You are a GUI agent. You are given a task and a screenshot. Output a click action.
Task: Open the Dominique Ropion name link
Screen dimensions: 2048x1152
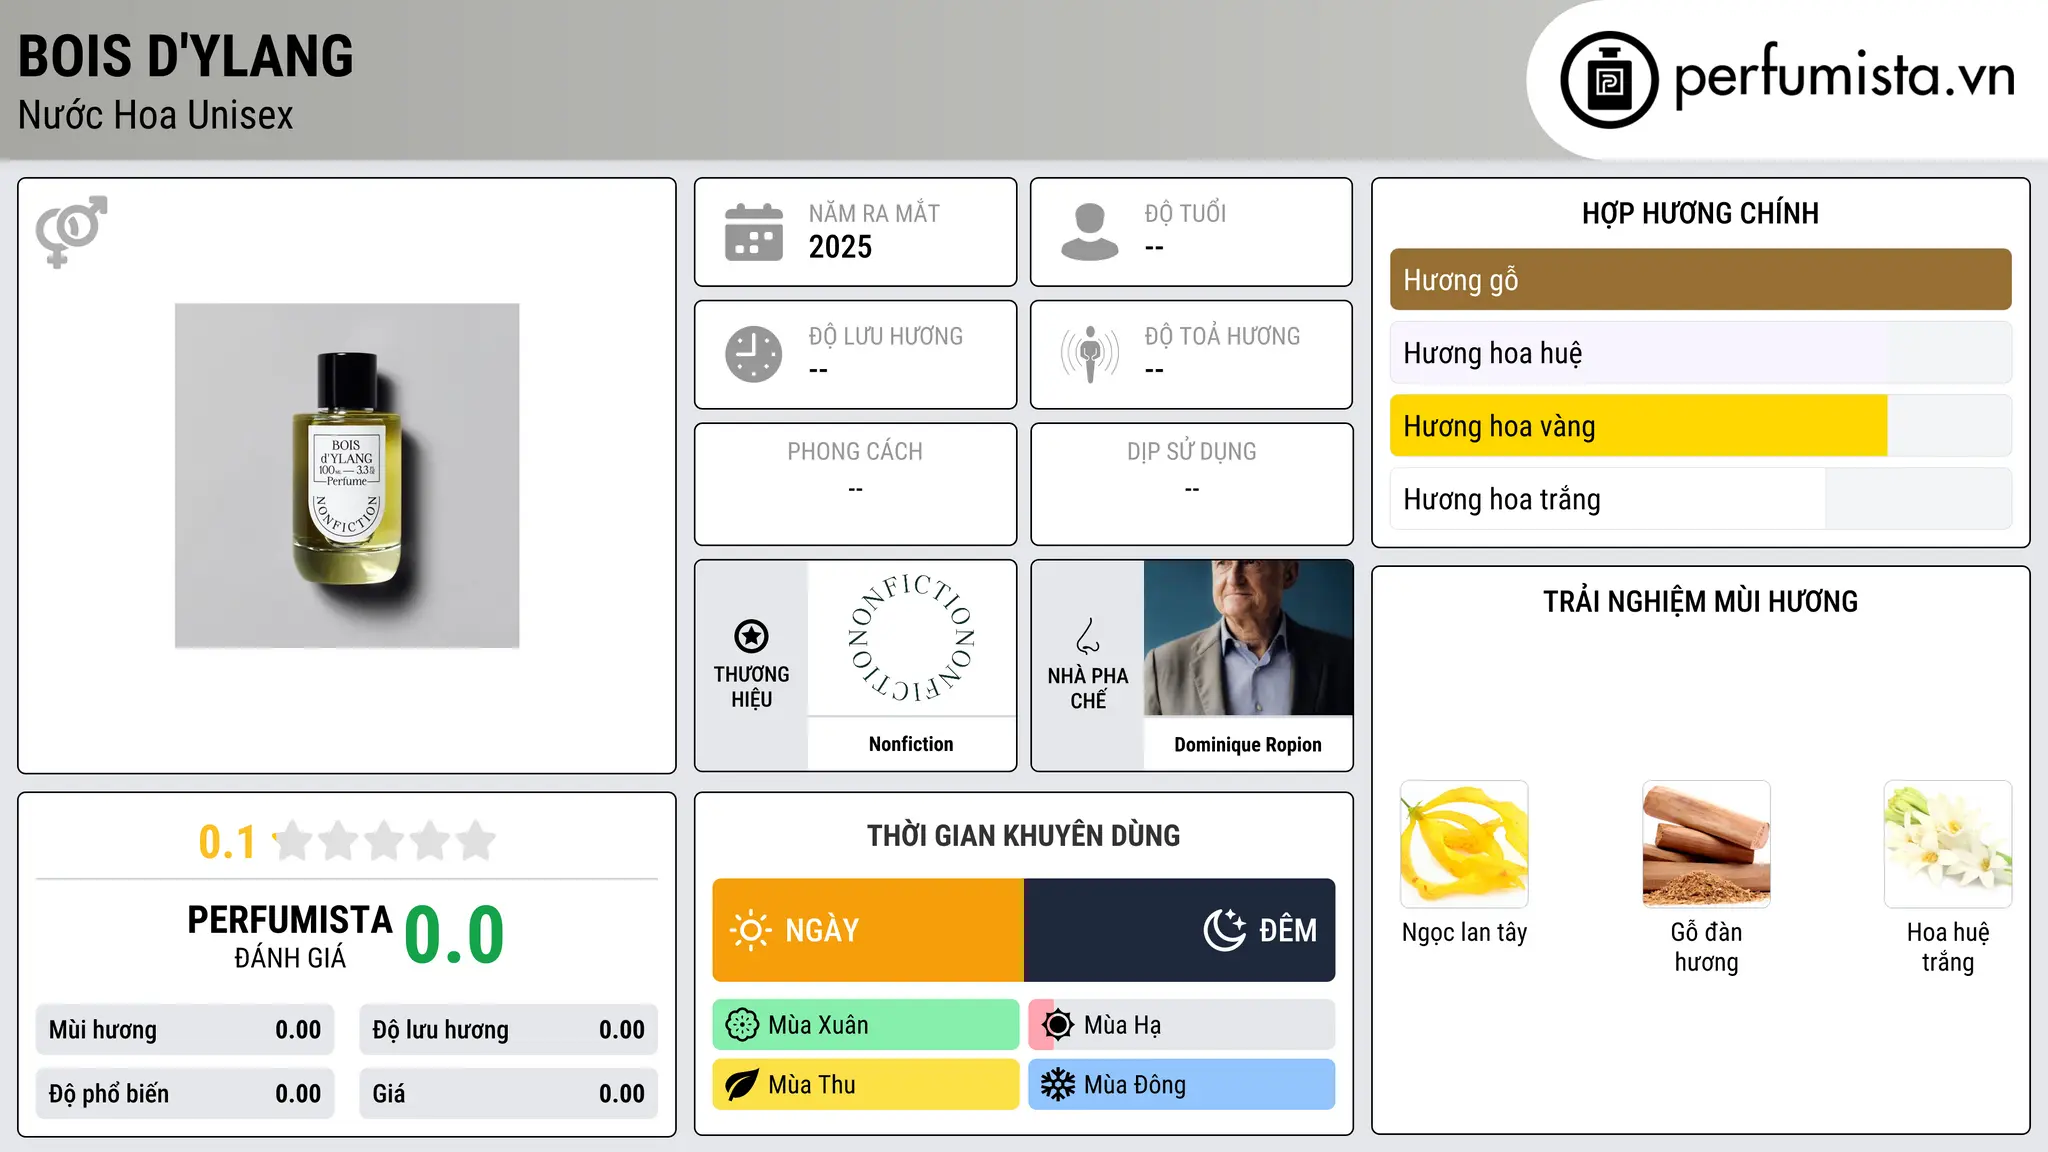pyautogui.click(x=1248, y=745)
